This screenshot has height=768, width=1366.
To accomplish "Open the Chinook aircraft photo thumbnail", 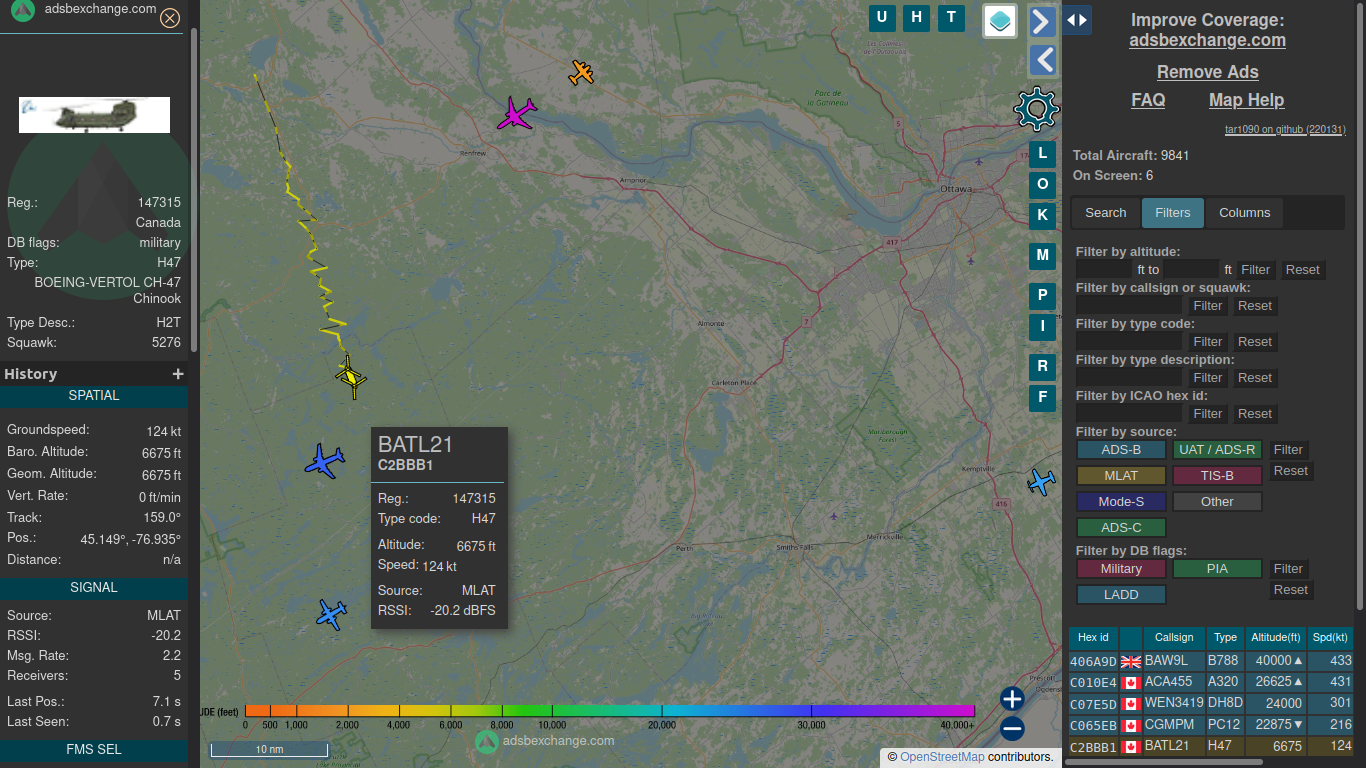I will coord(94,115).
